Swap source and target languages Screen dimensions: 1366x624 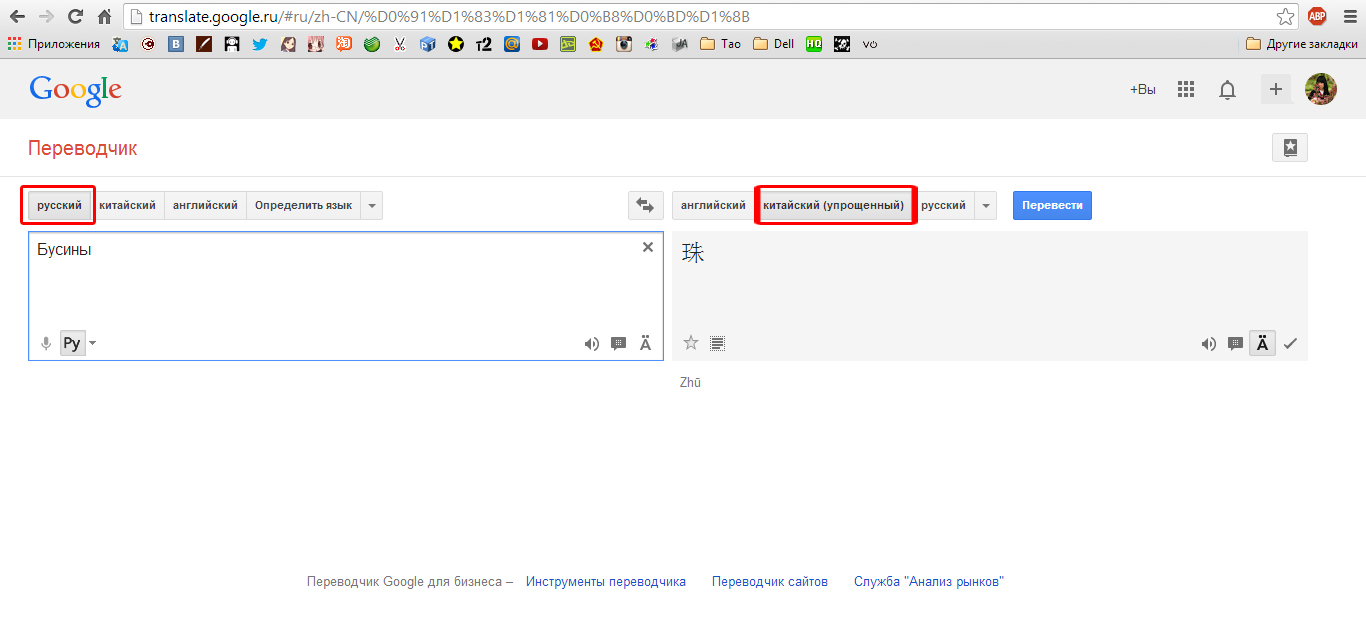(645, 205)
